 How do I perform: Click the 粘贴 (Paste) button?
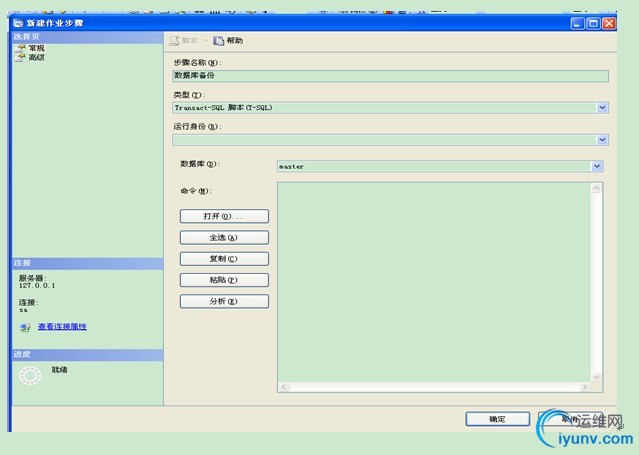(x=224, y=280)
